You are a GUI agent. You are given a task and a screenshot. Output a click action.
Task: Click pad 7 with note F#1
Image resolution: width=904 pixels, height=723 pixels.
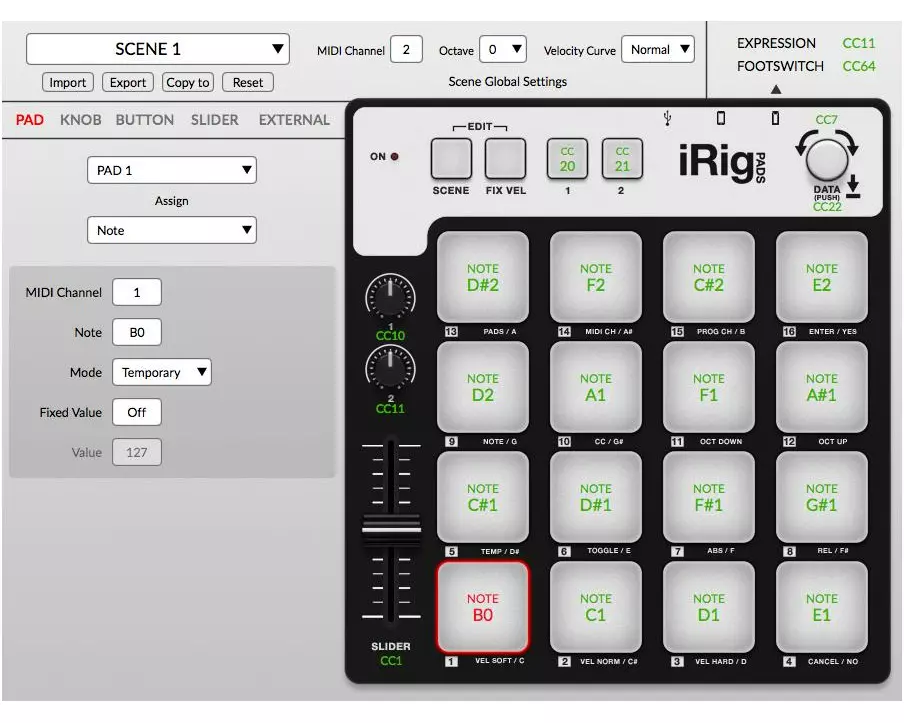[x=708, y=496]
